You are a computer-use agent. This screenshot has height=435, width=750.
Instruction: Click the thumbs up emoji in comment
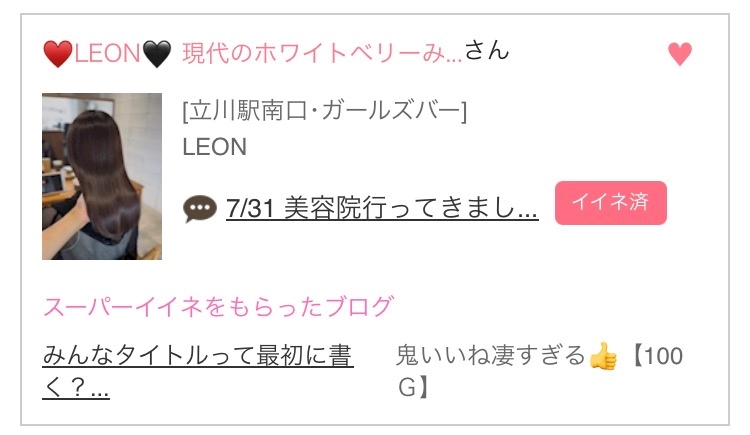pos(603,357)
